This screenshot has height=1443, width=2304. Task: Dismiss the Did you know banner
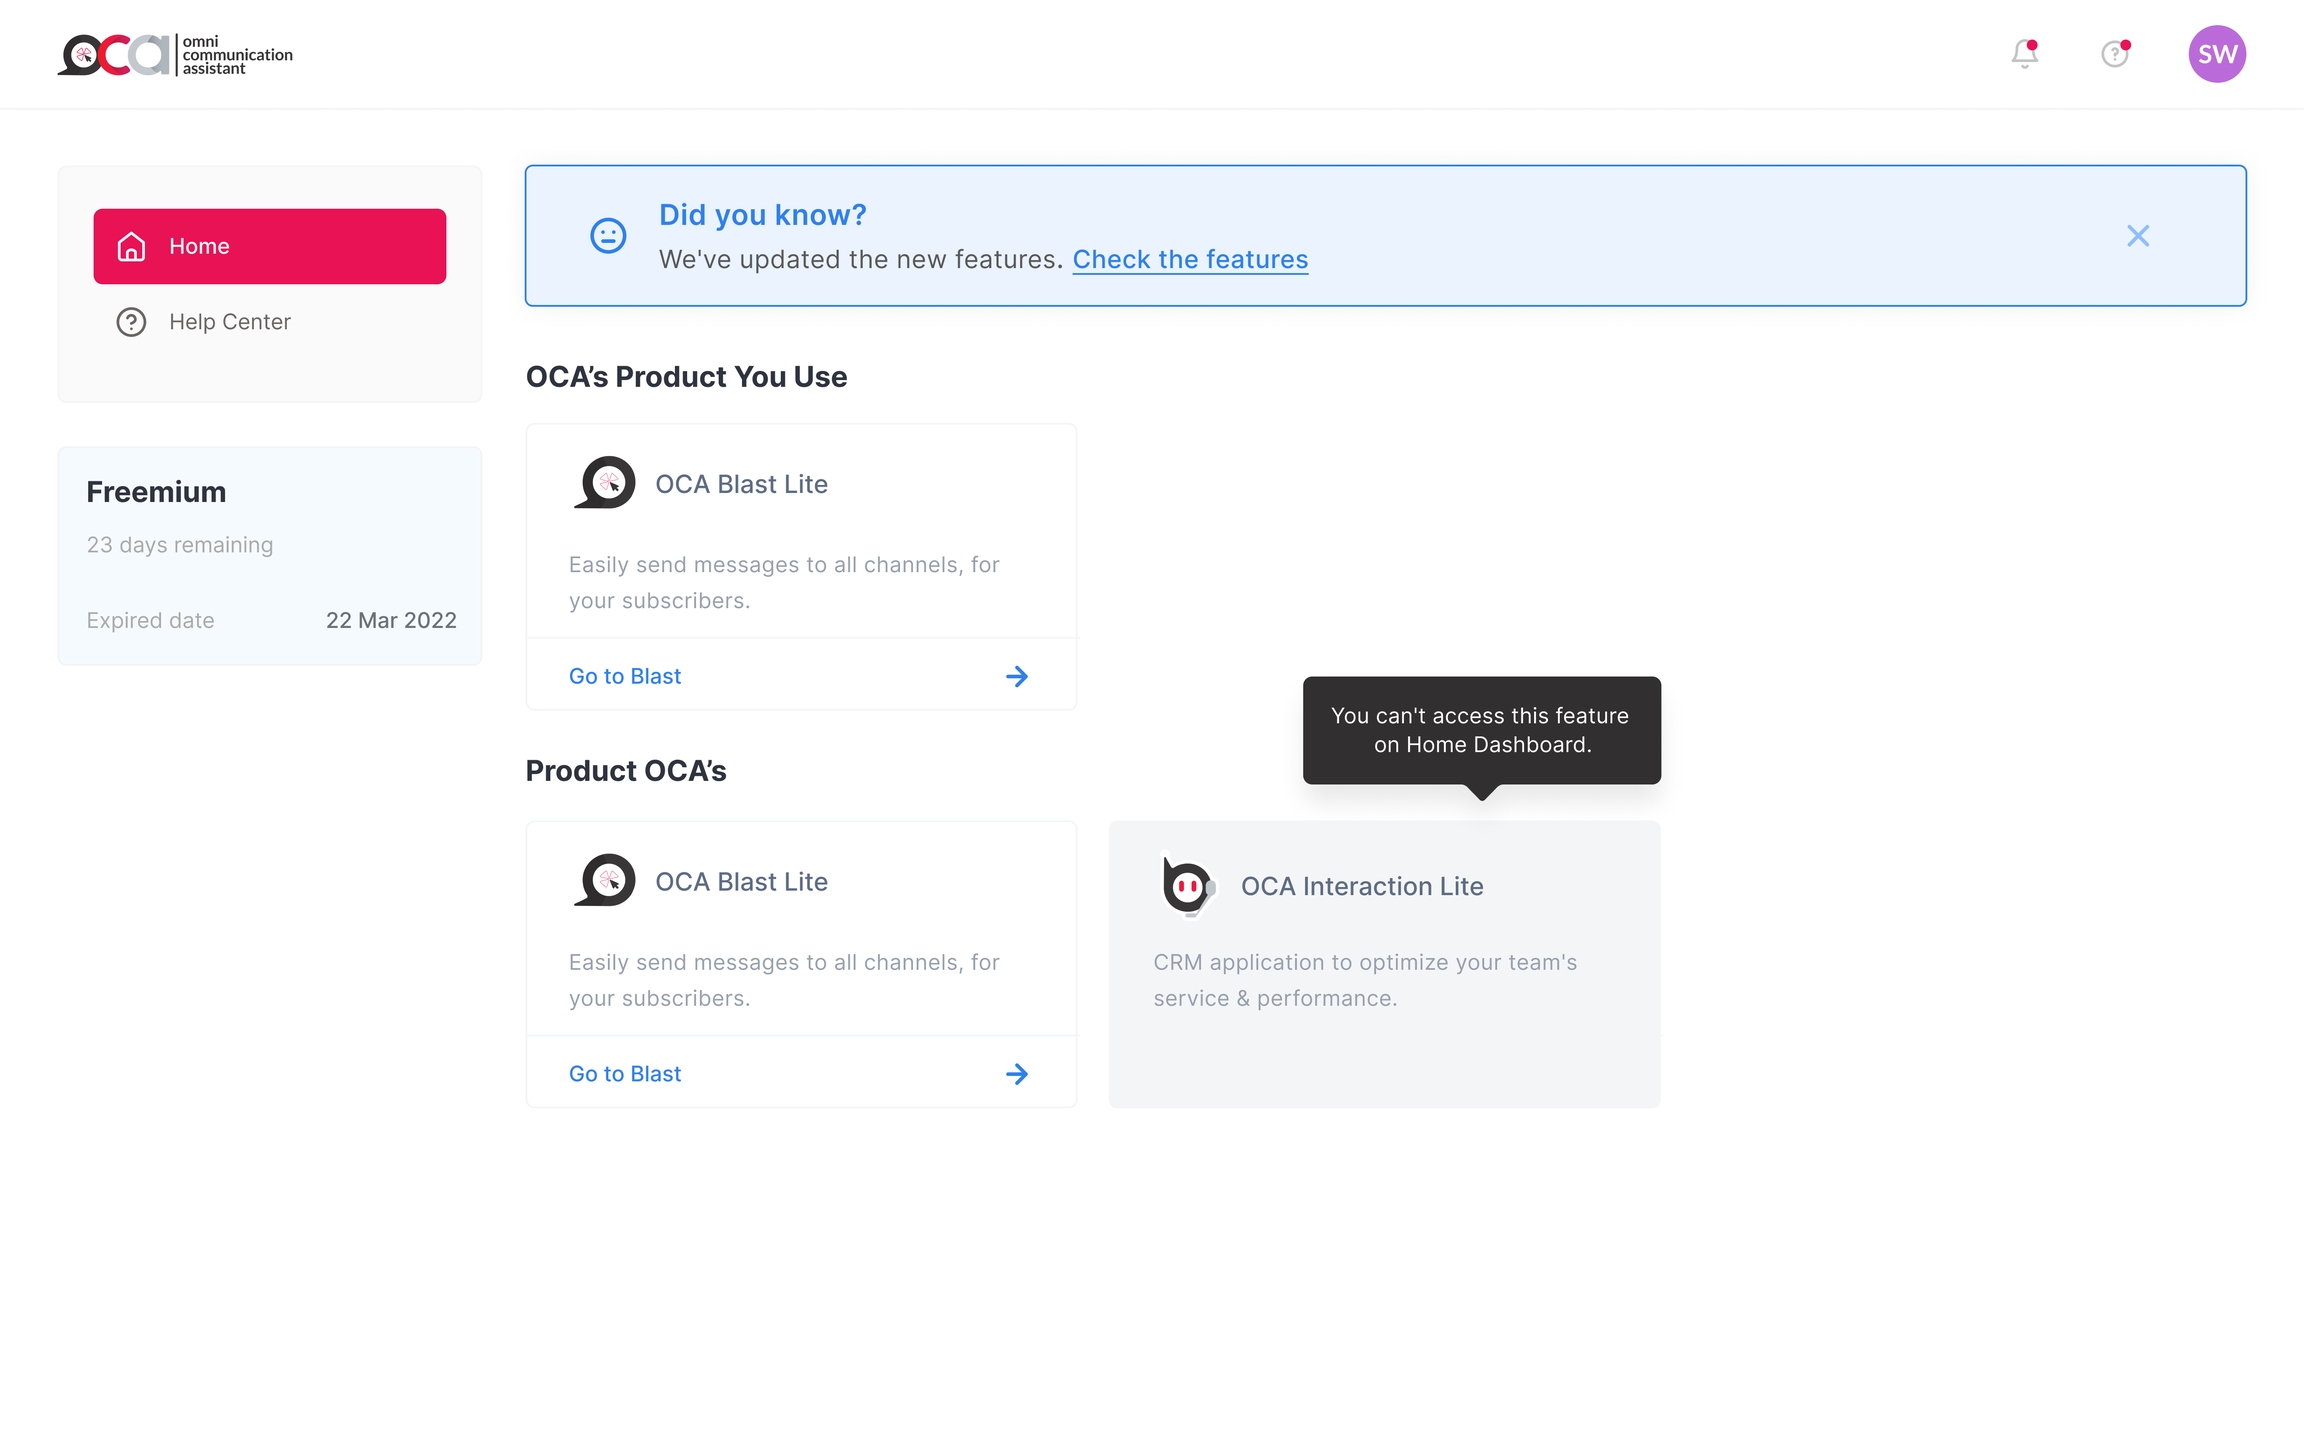pos(2137,236)
